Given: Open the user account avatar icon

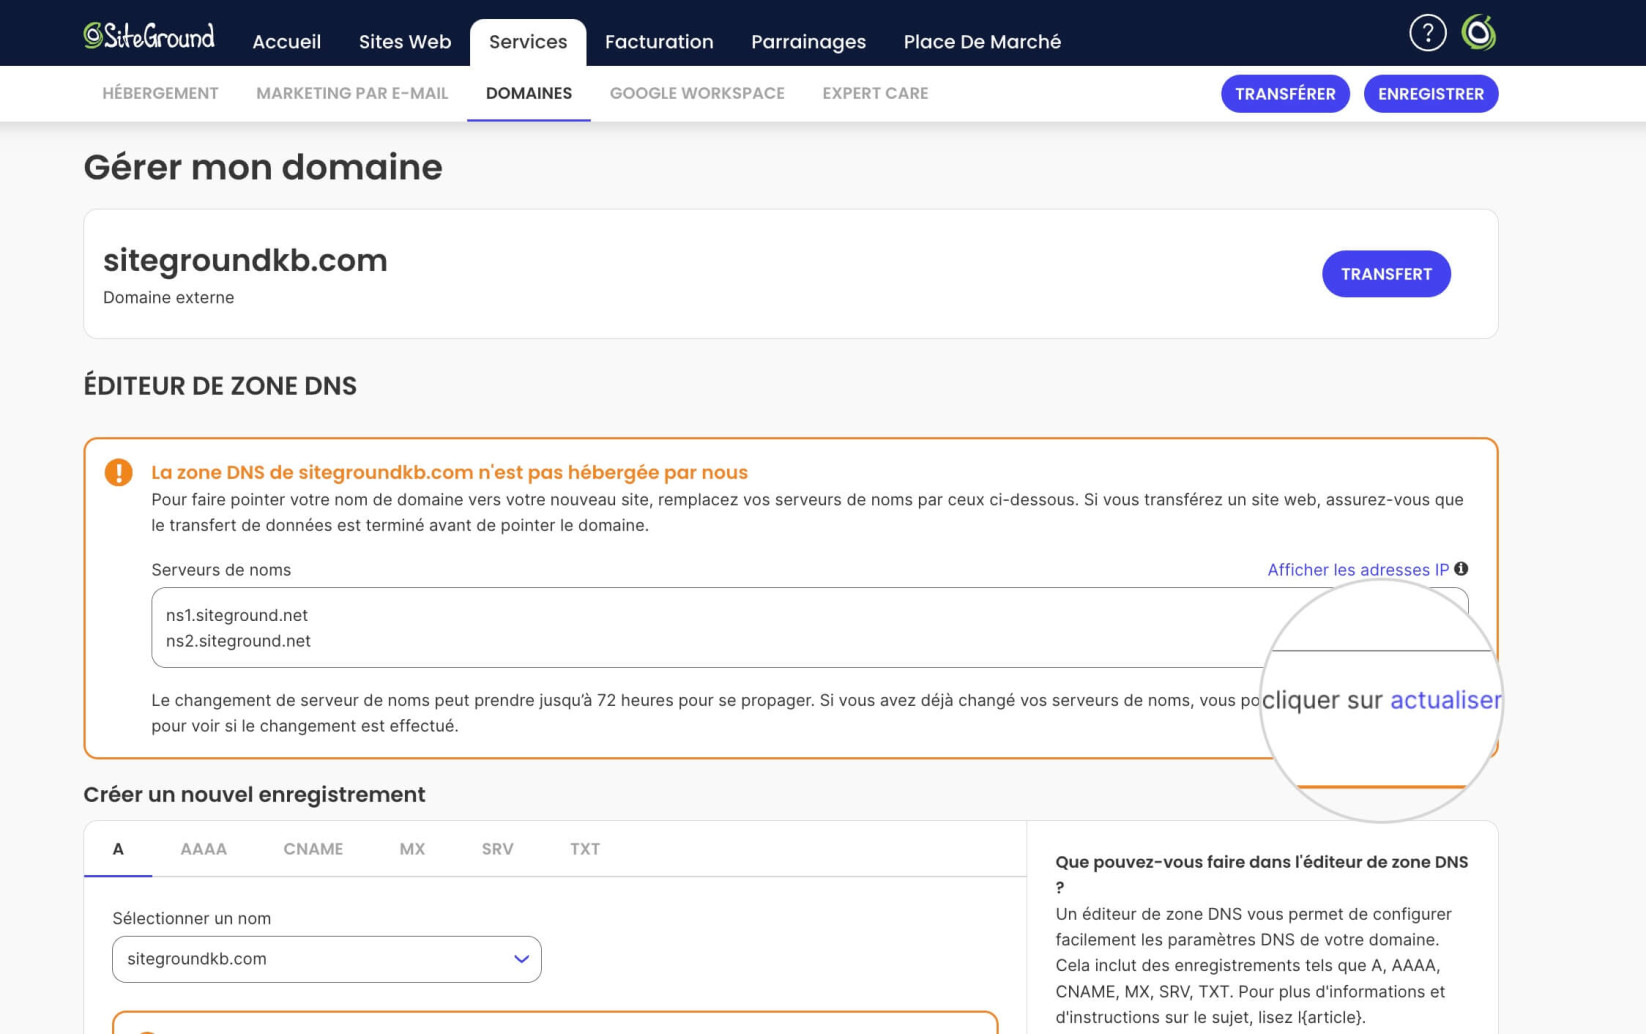Looking at the screenshot, I should tap(1478, 33).
